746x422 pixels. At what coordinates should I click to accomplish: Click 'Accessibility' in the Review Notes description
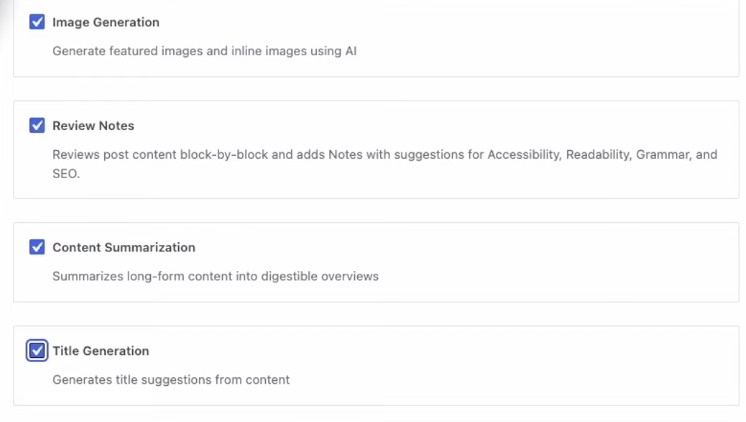(x=525, y=155)
